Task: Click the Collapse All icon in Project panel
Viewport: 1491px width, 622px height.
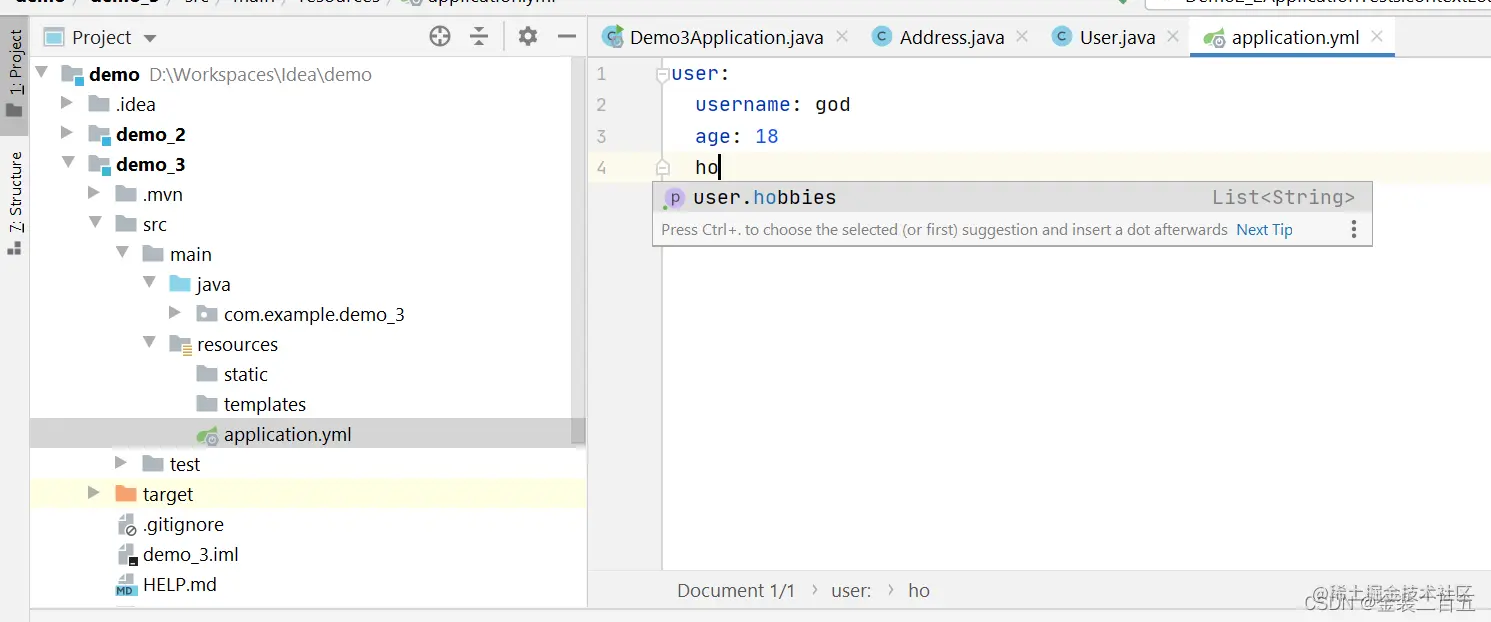Action: (480, 37)
